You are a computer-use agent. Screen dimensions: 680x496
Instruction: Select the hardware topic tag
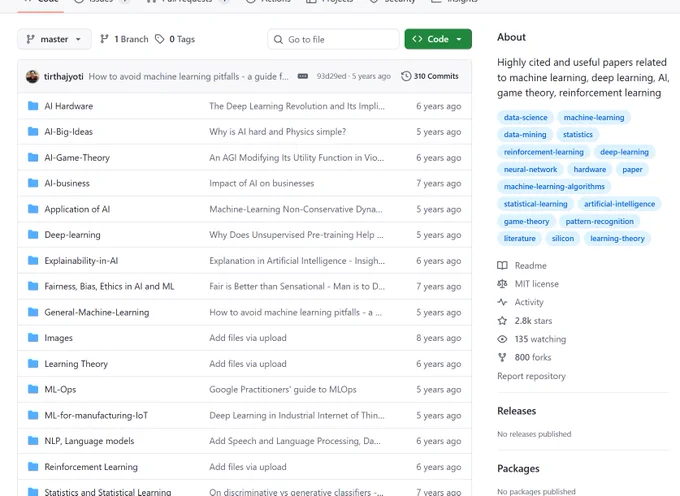pyautogui.click(x=589, y=170)
